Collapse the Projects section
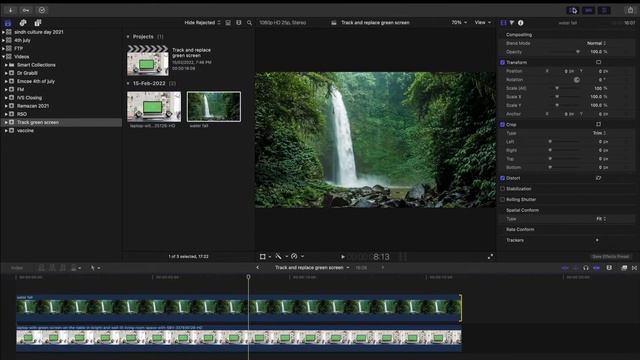This screenshot has height=360, width=640. [x=128, y=37]
